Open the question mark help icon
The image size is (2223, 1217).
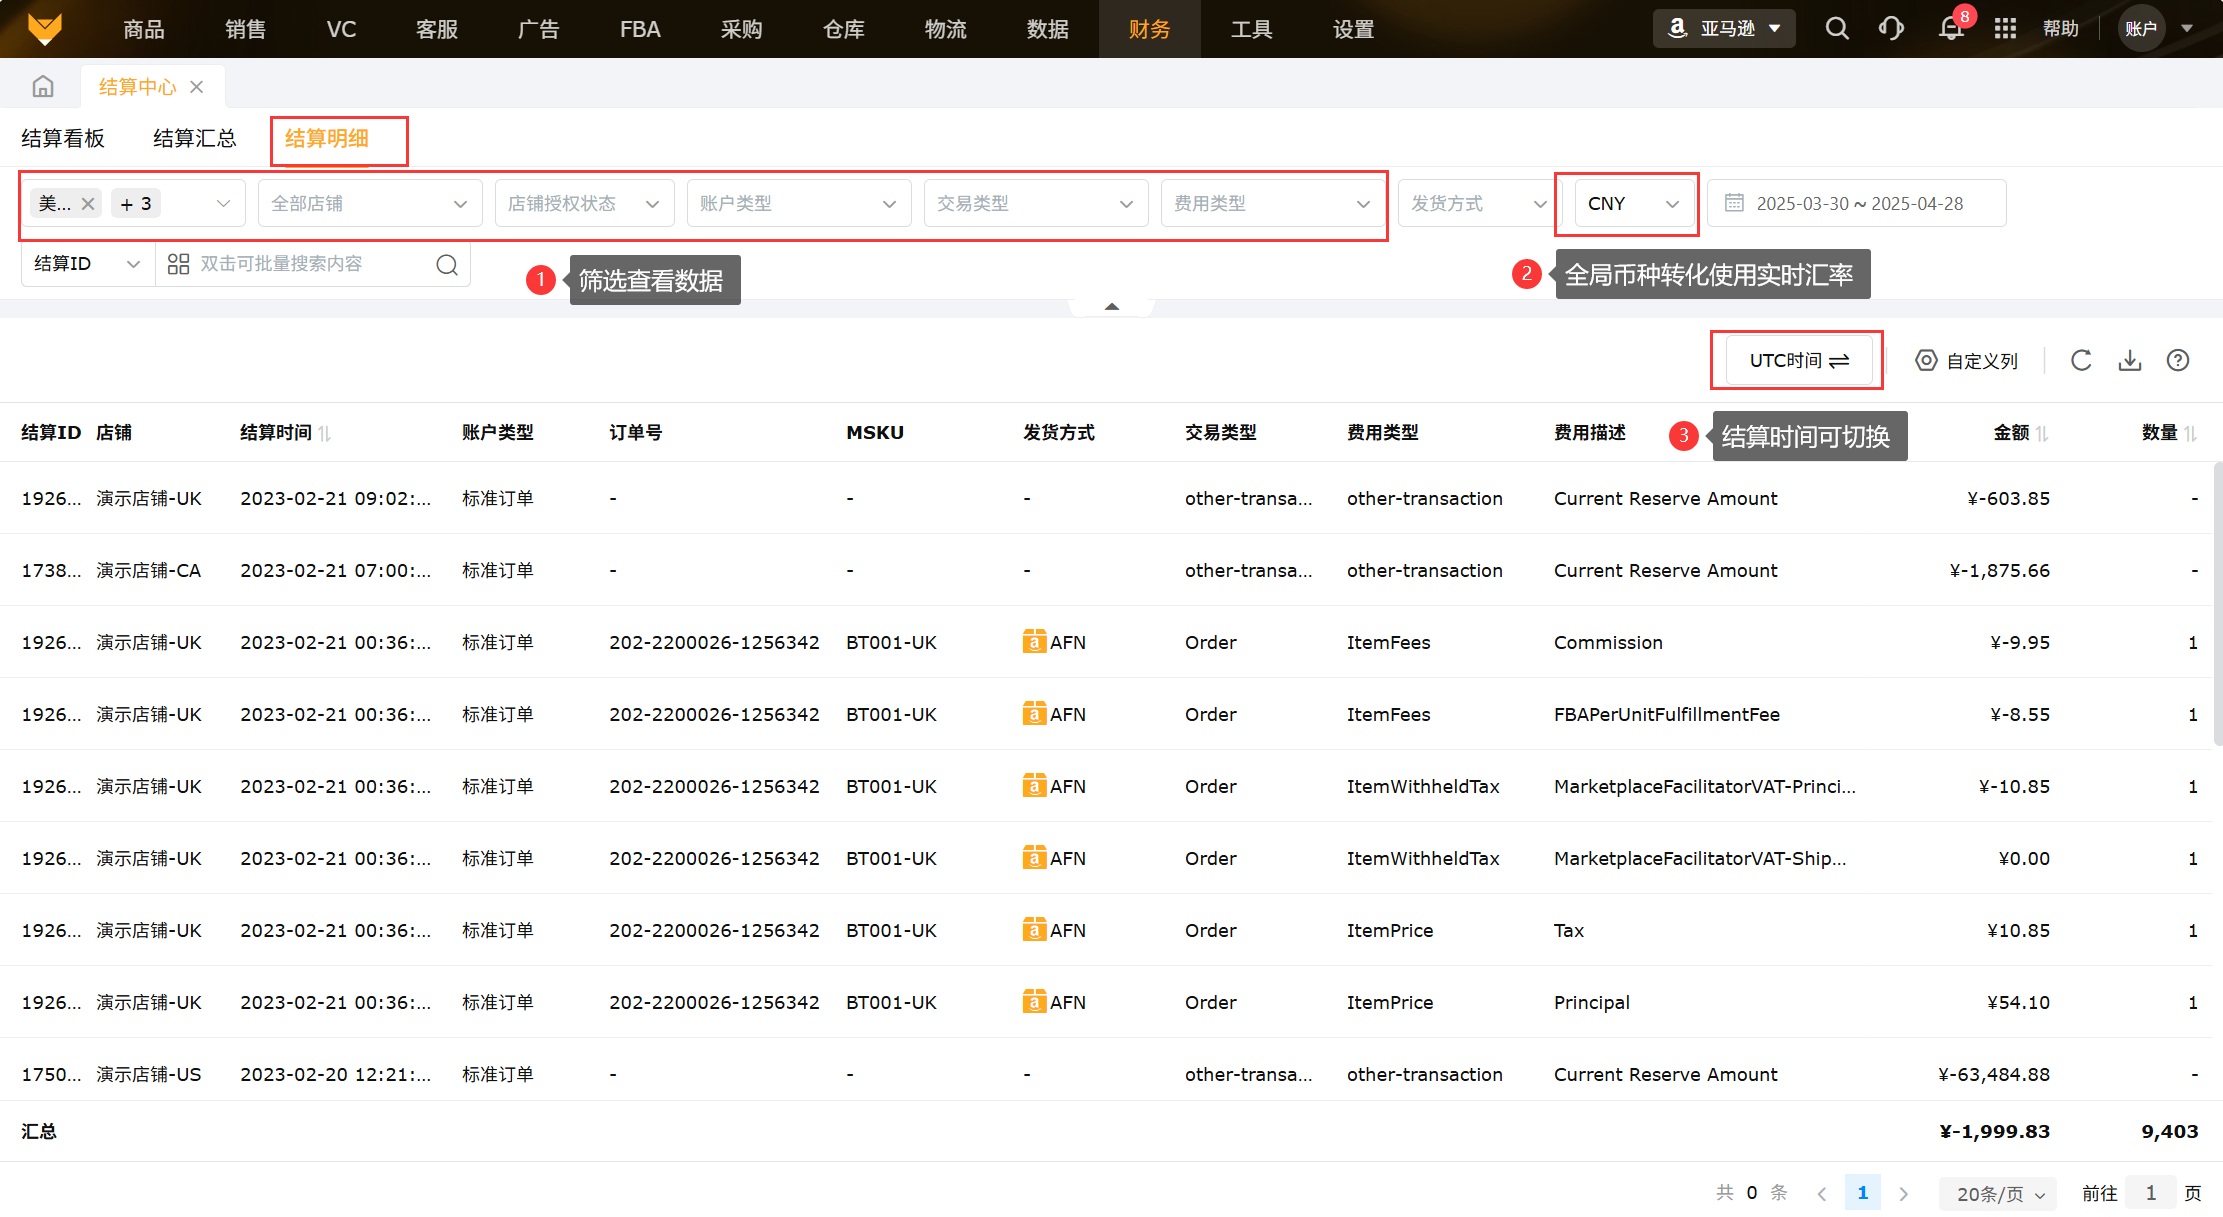pos(2178,361)
